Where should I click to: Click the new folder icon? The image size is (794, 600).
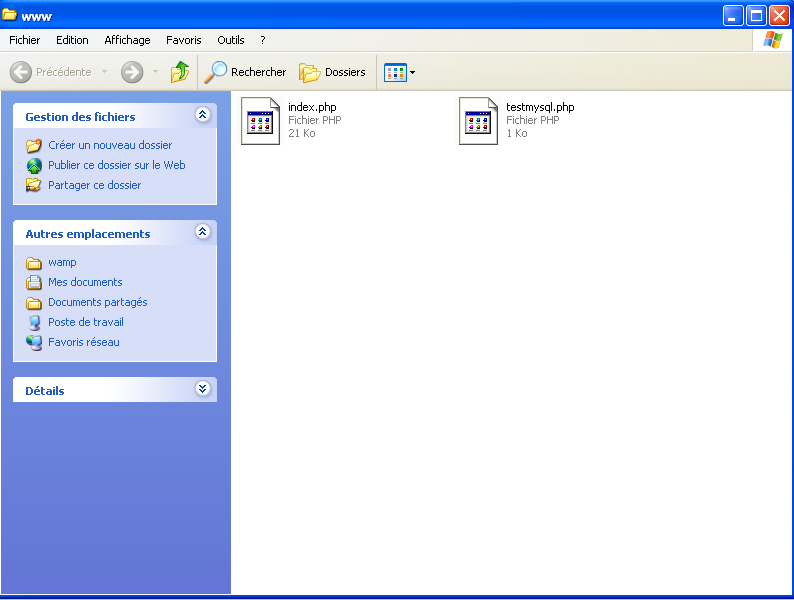[x=34, y=146]
